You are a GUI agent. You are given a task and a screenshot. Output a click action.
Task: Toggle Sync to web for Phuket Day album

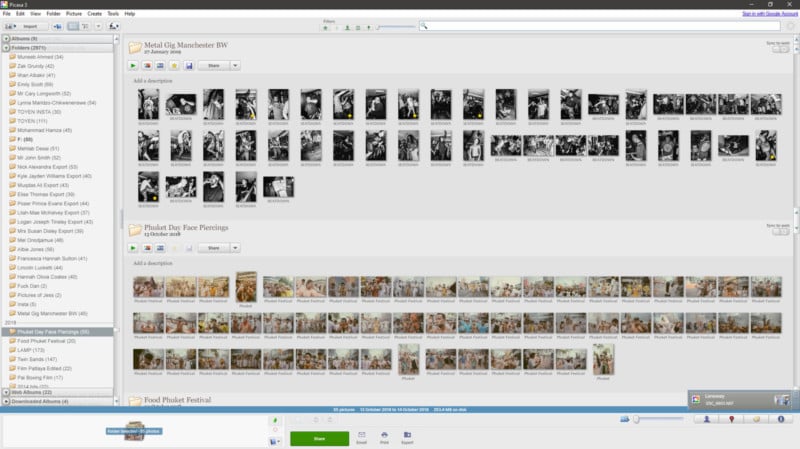pyautogui.click(x=780, y=232)
